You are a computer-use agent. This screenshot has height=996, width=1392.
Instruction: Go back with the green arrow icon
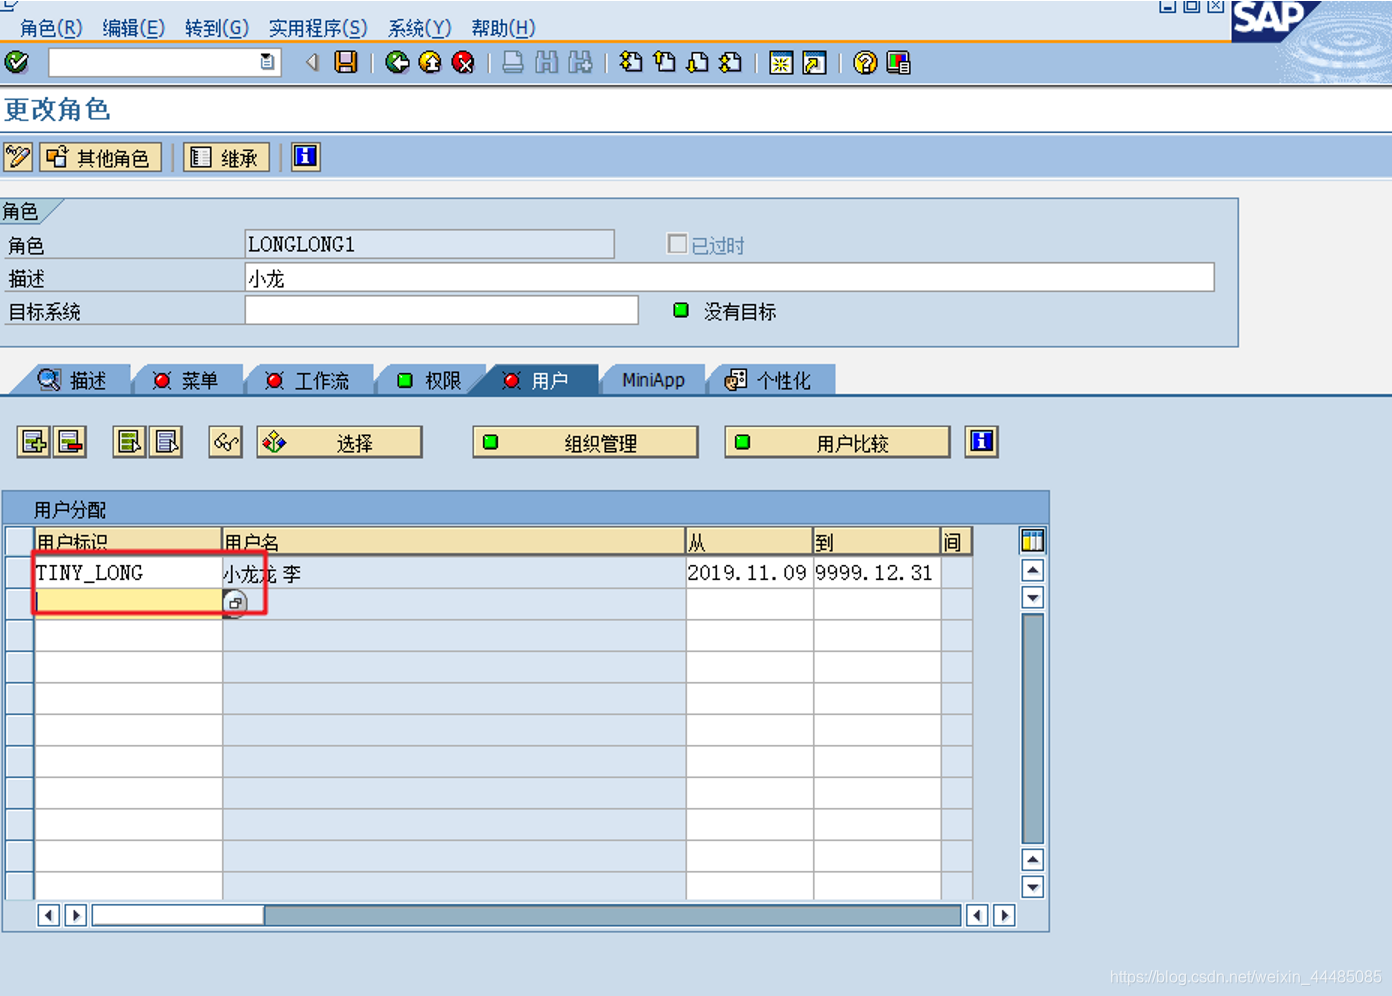tap(397, 62)
